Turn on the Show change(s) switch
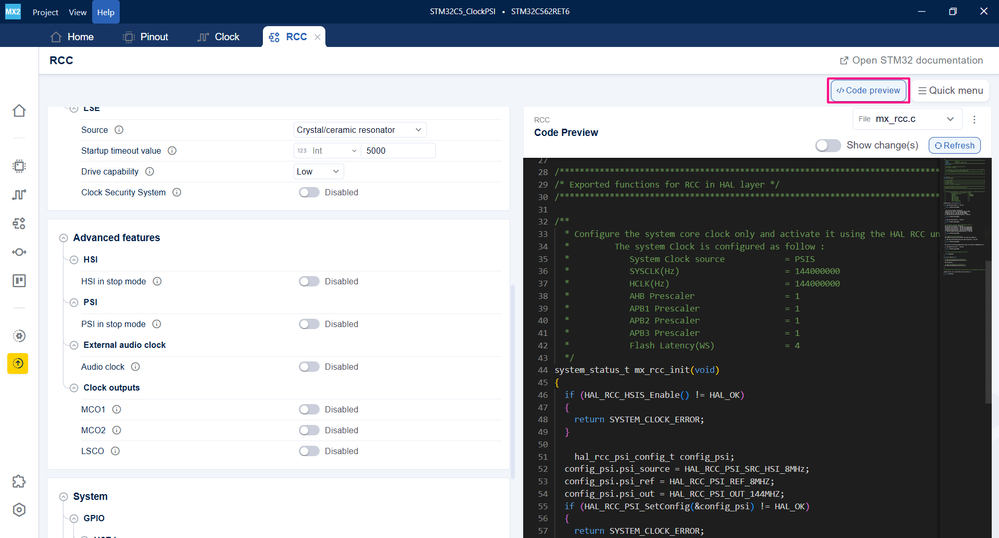Image resolution: width=999 pixels, height=538 pixels. coord(828,145)
